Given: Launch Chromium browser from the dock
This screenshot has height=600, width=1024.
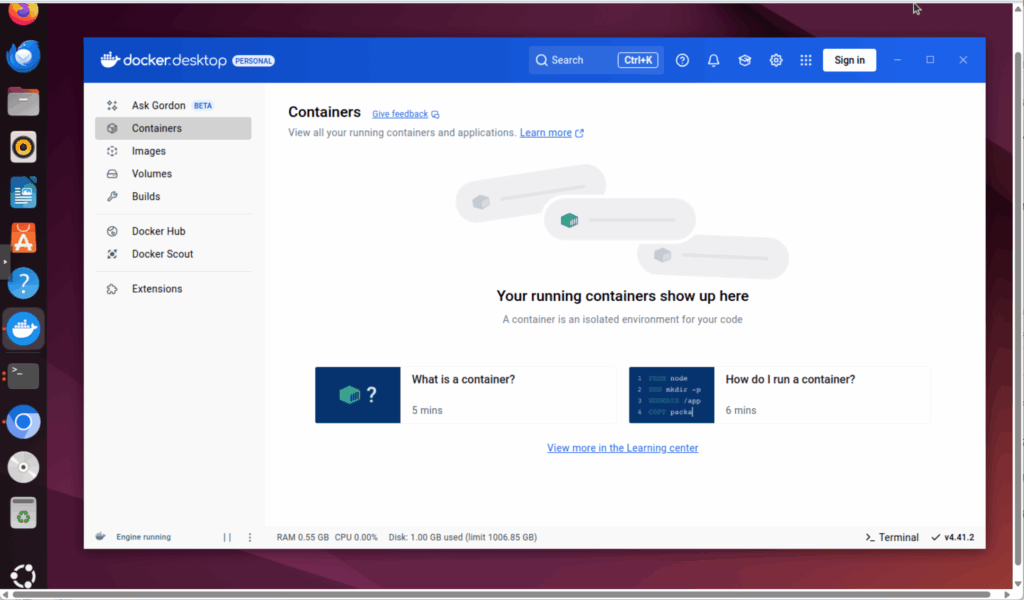Looking at the screenshot, I should click(24, 422).
